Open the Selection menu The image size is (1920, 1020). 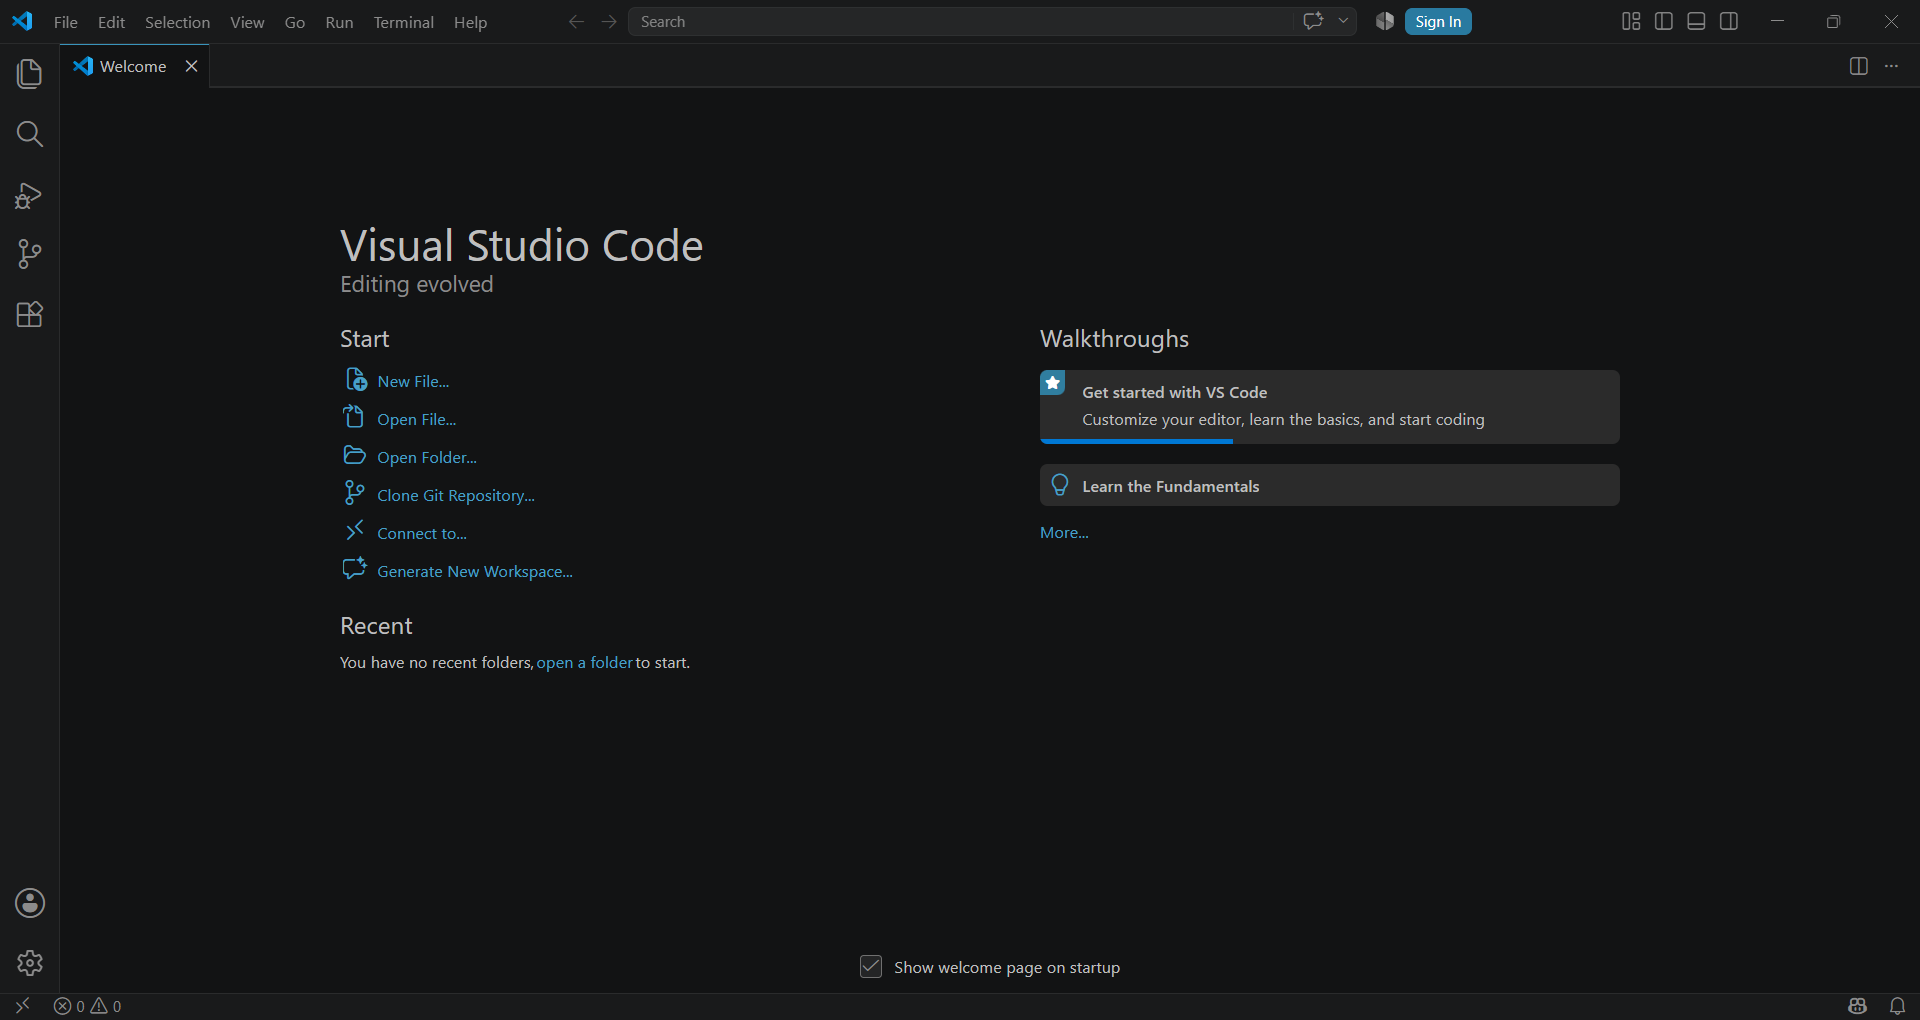click(x=177, y=22)
